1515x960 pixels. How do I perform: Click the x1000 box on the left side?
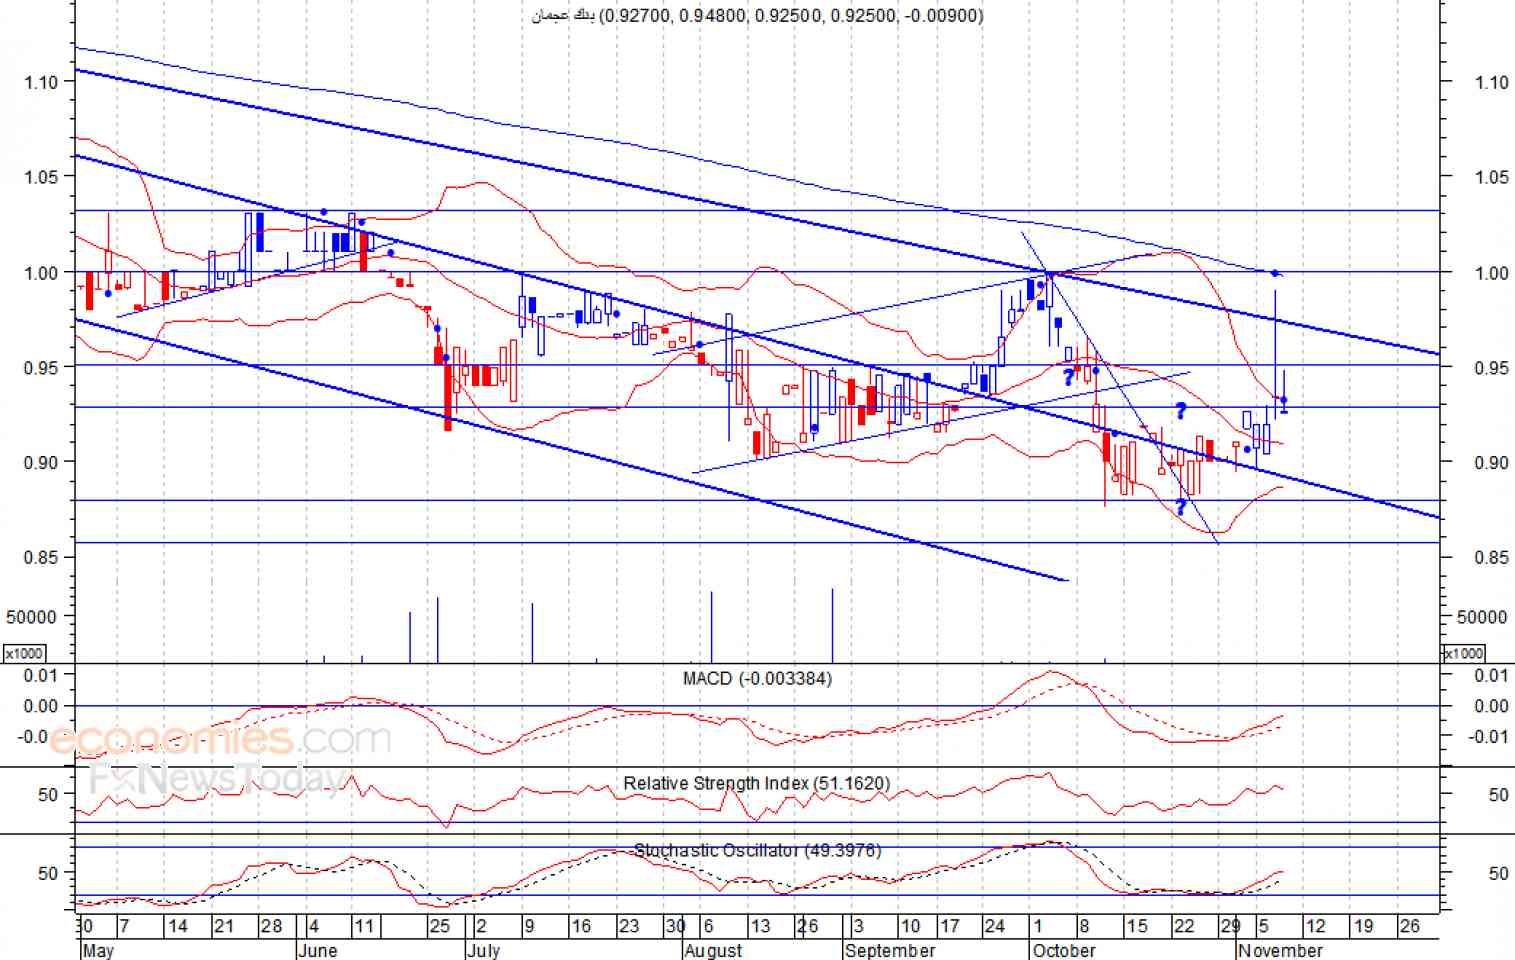point(24,653)
